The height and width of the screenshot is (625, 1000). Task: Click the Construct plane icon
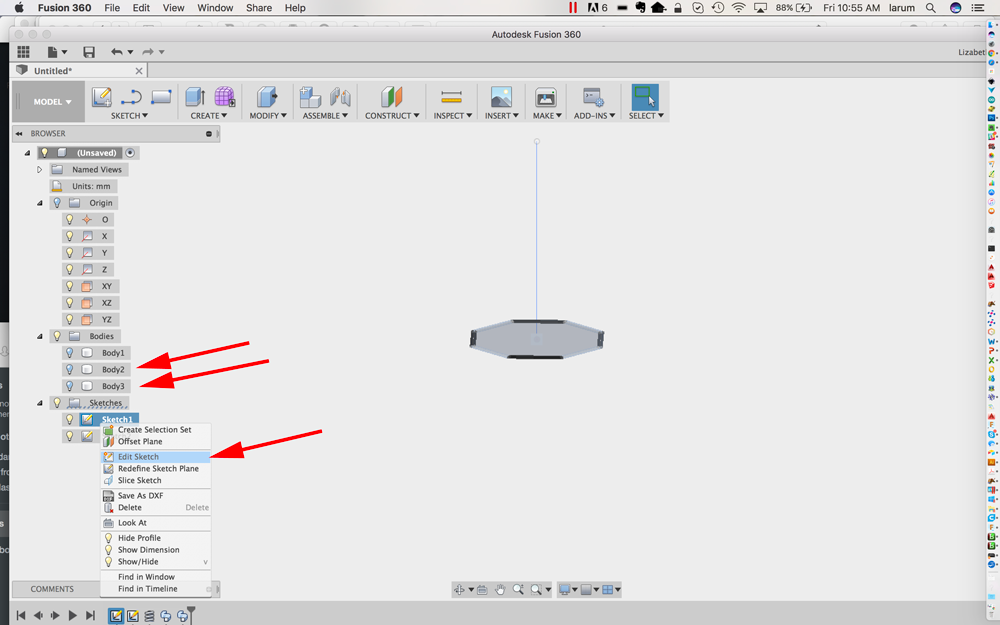tap(392, 97)
